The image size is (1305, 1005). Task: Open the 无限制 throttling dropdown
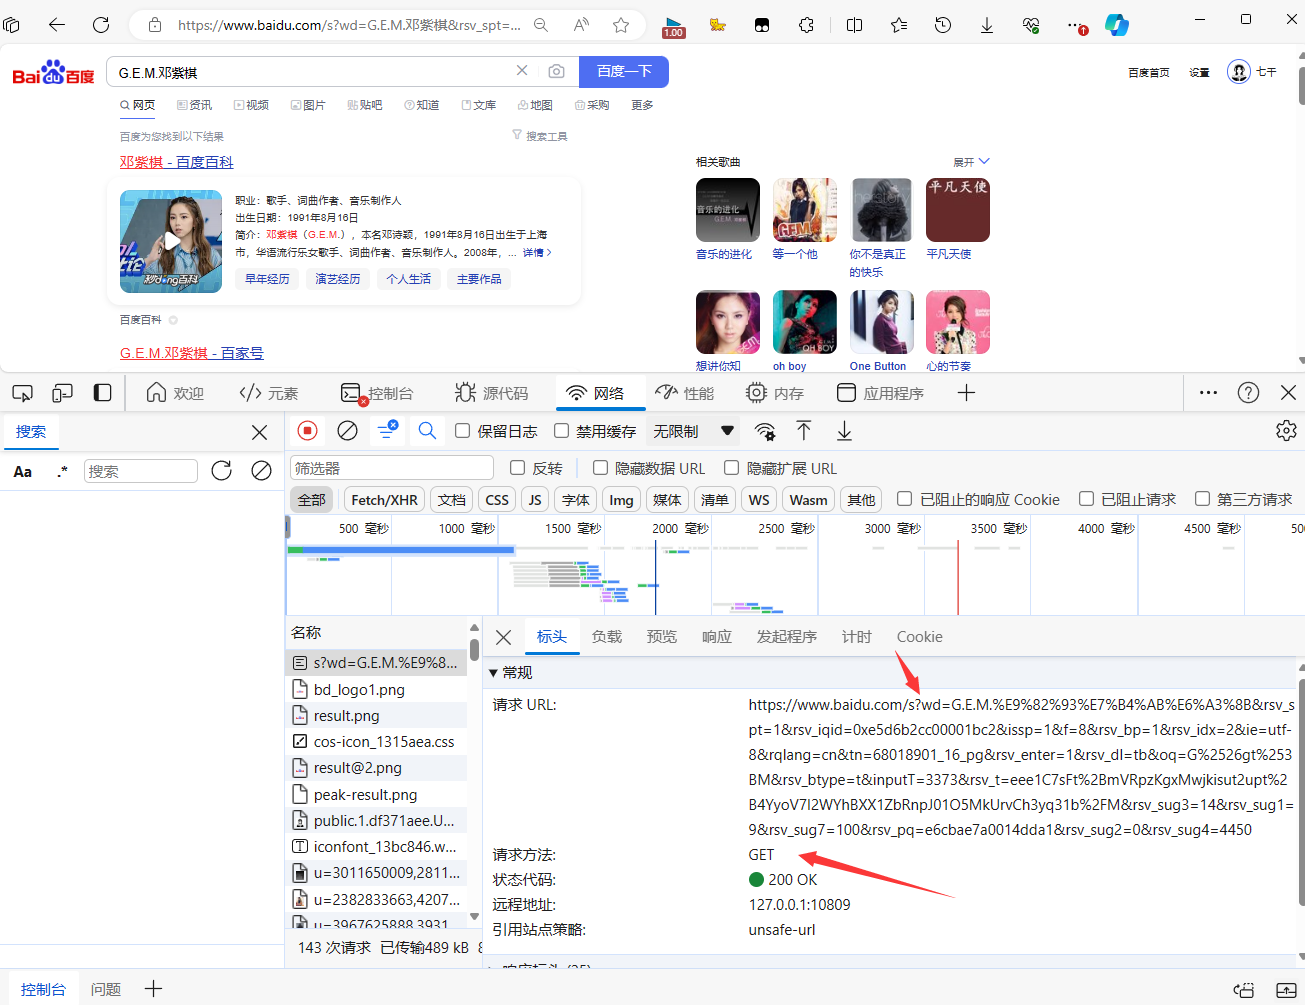click(x=694, y=431)
